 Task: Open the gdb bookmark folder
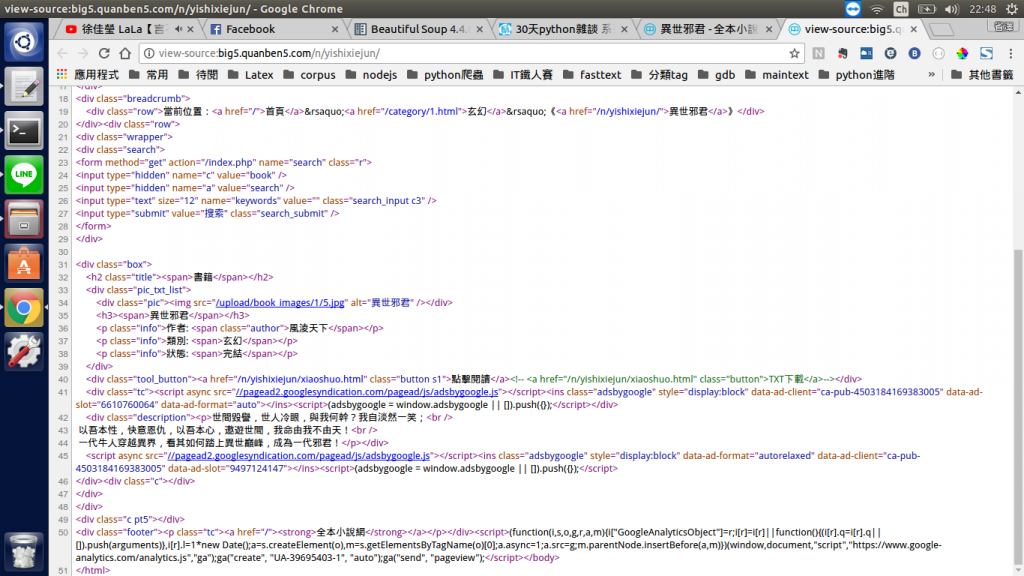(716, 75)
